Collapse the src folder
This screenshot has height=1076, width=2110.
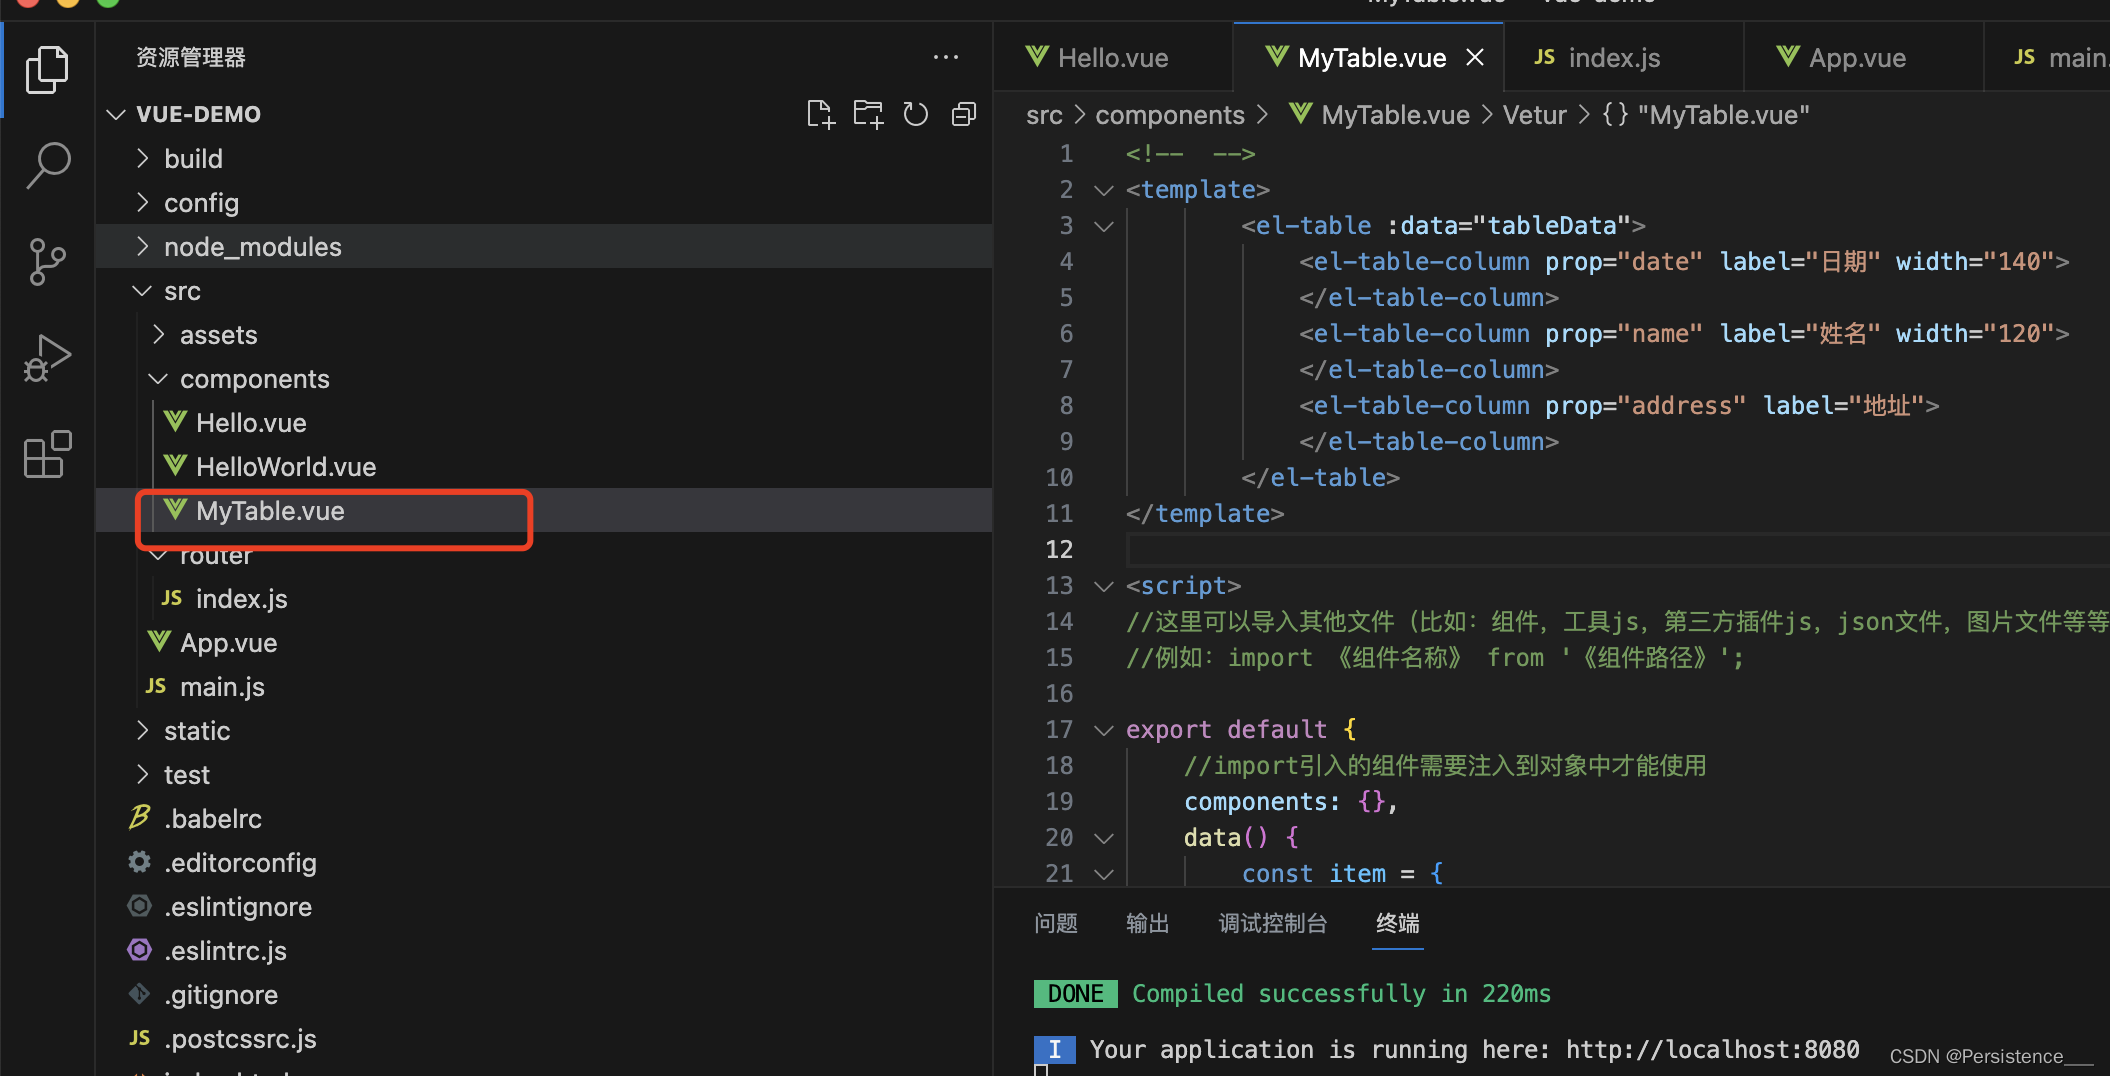click(x=143, y=290)
